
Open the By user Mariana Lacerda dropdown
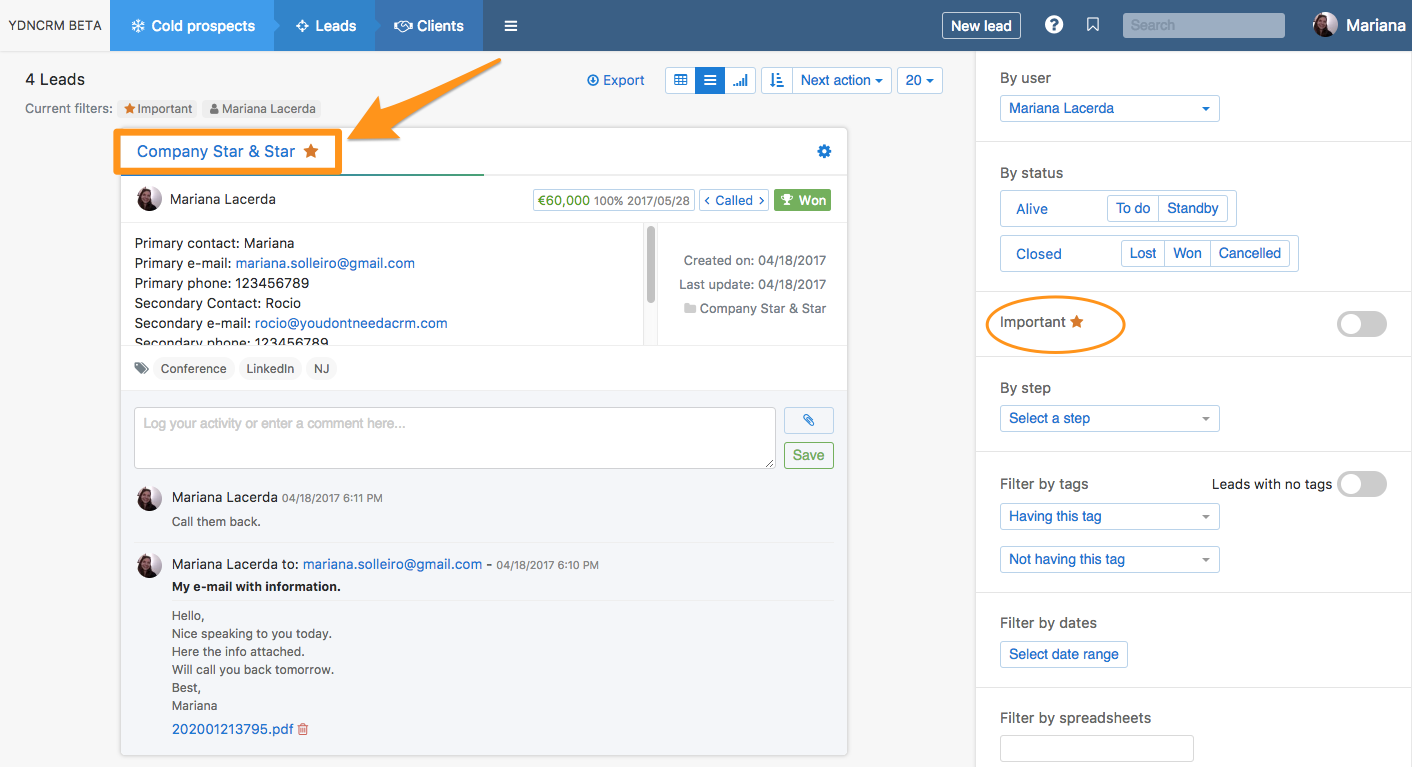[x=1109, y=108]
